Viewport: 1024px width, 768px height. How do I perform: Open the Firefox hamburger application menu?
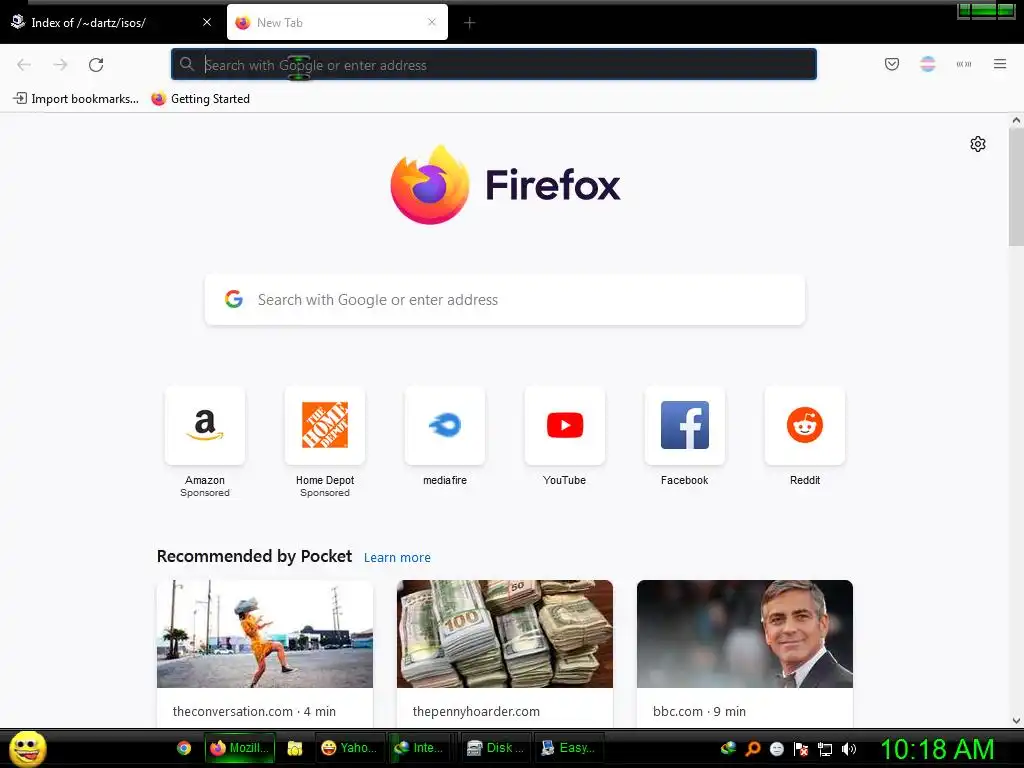coord(999,64)
